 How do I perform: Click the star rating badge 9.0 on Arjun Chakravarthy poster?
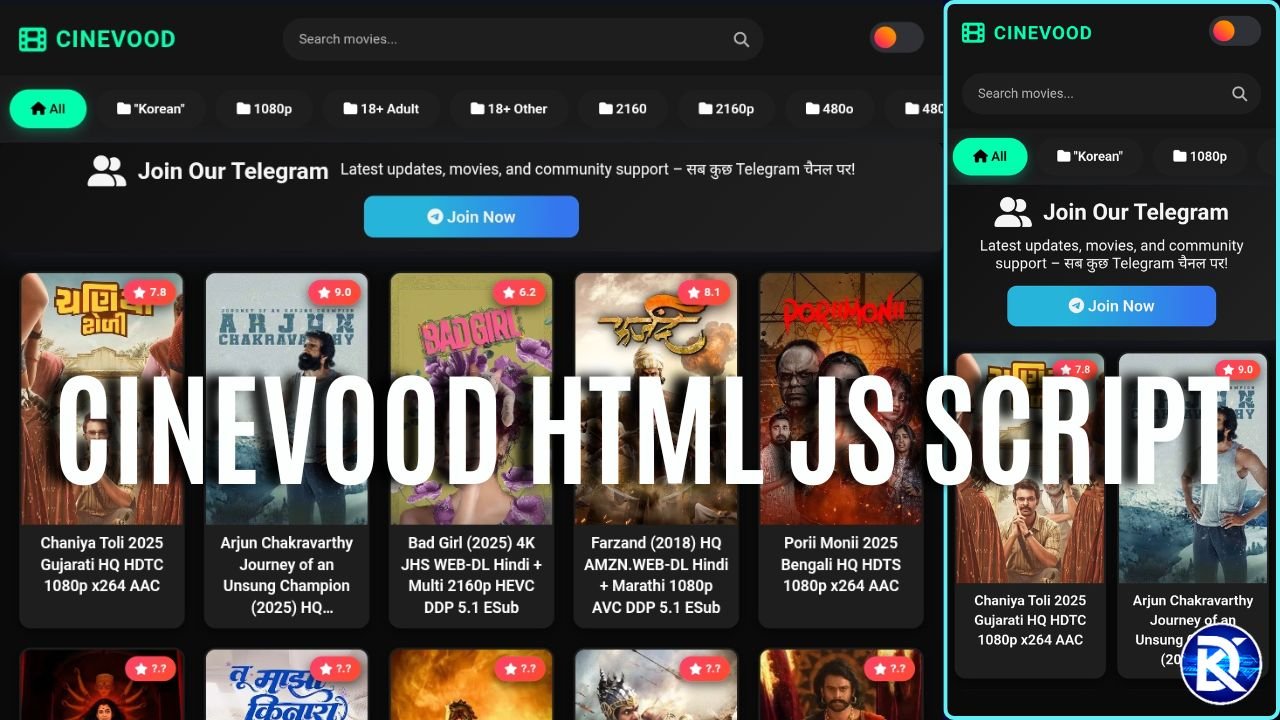pyautogui.click(x=335, y=292)
